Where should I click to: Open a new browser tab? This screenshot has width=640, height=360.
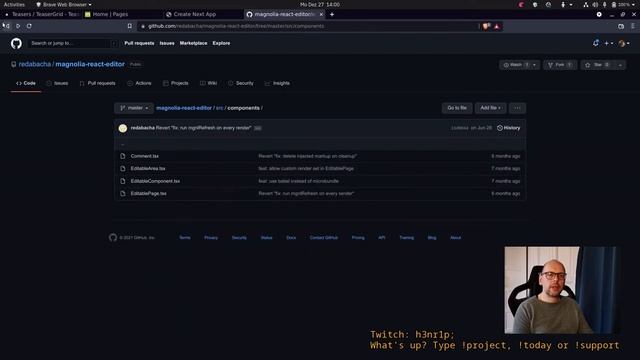pos(332,14)
